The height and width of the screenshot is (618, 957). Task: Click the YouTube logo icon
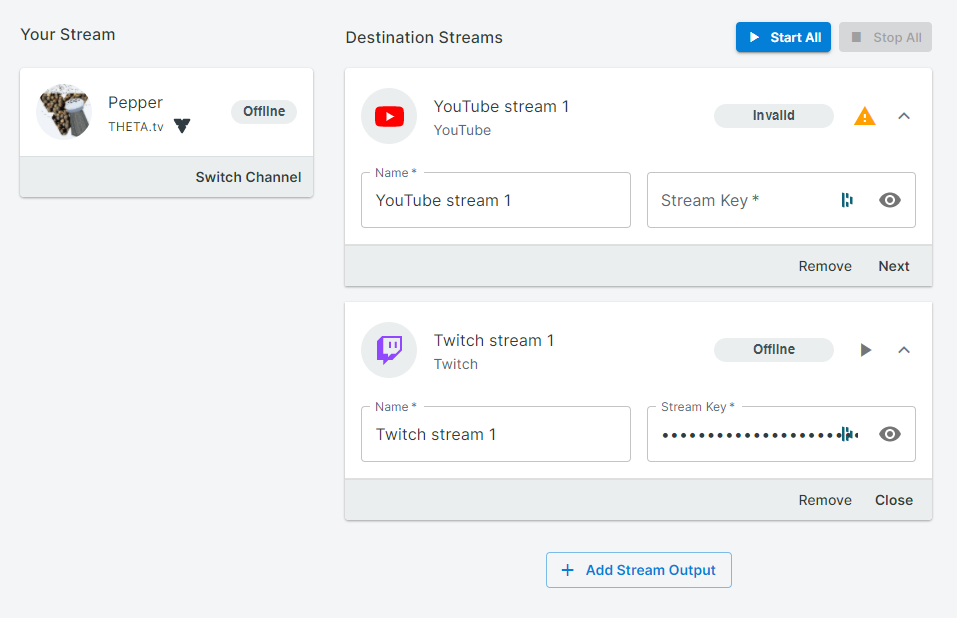point(389,116)
